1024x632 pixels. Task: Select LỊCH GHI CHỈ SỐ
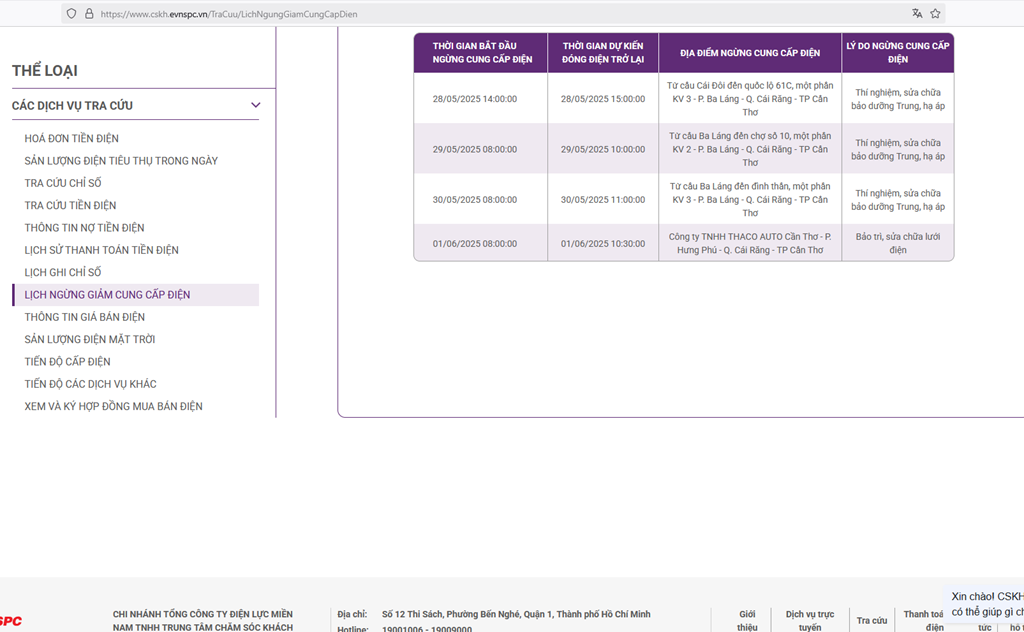(x=63, y=272)
